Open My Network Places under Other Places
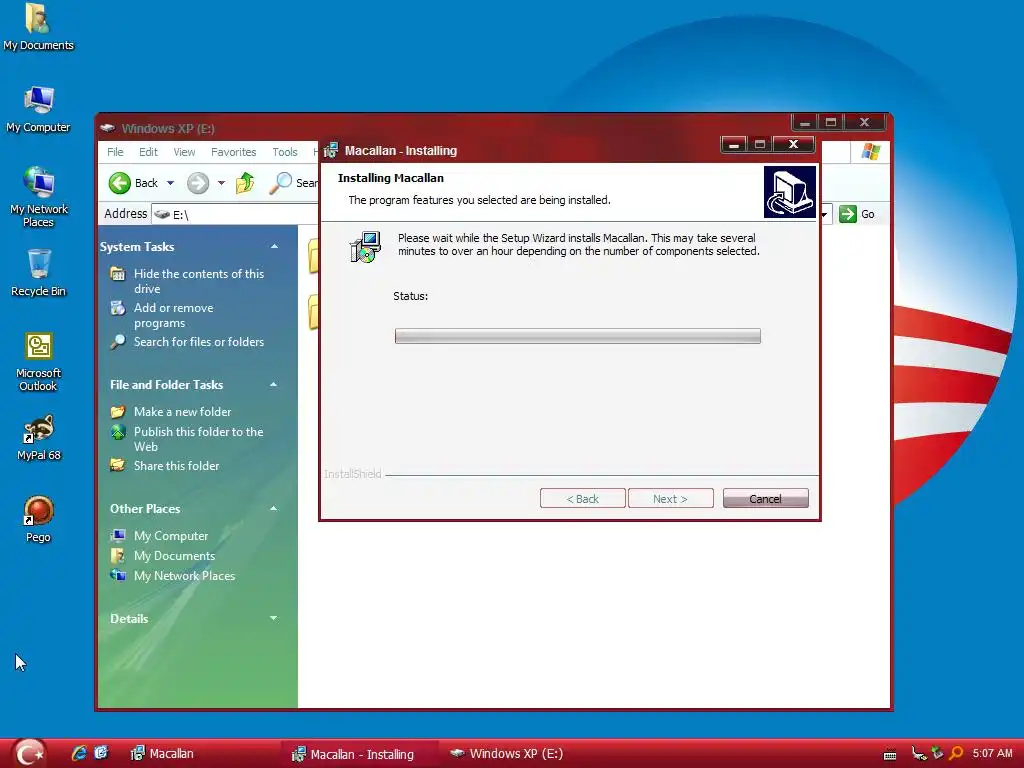This screenshot has height=768, width=1024. pos(184,575)
